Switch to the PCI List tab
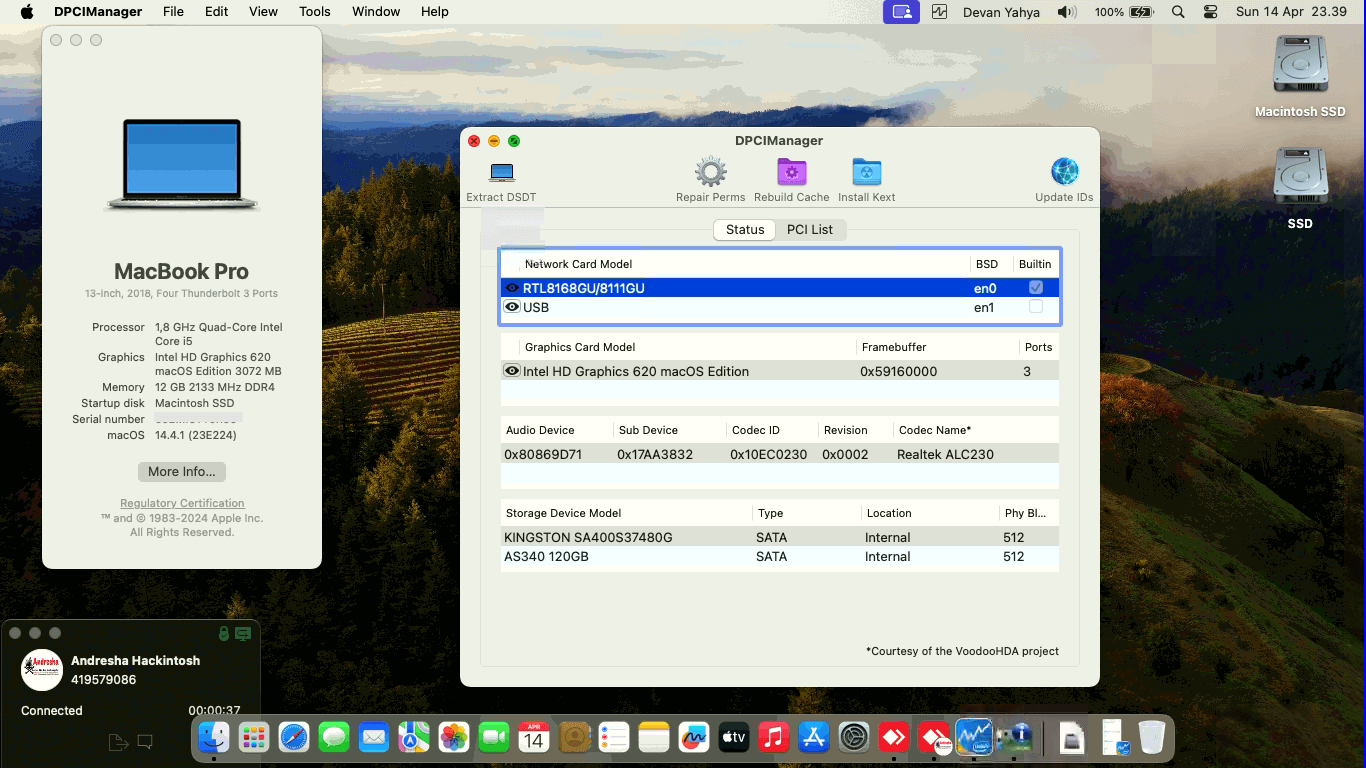This screenshot has width=1366, height=768. click(x=810, y=230)
